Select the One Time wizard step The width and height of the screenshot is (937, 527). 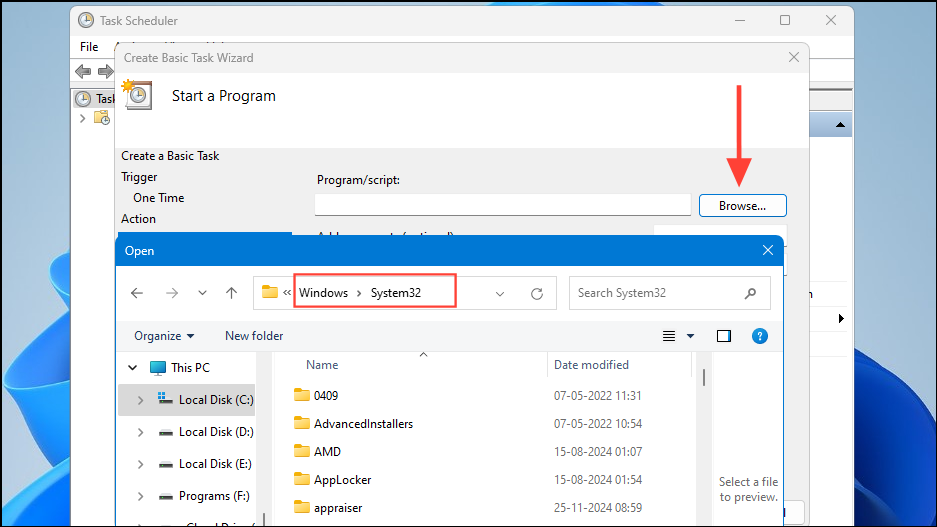pyautogui.click(x=158, y=198)
